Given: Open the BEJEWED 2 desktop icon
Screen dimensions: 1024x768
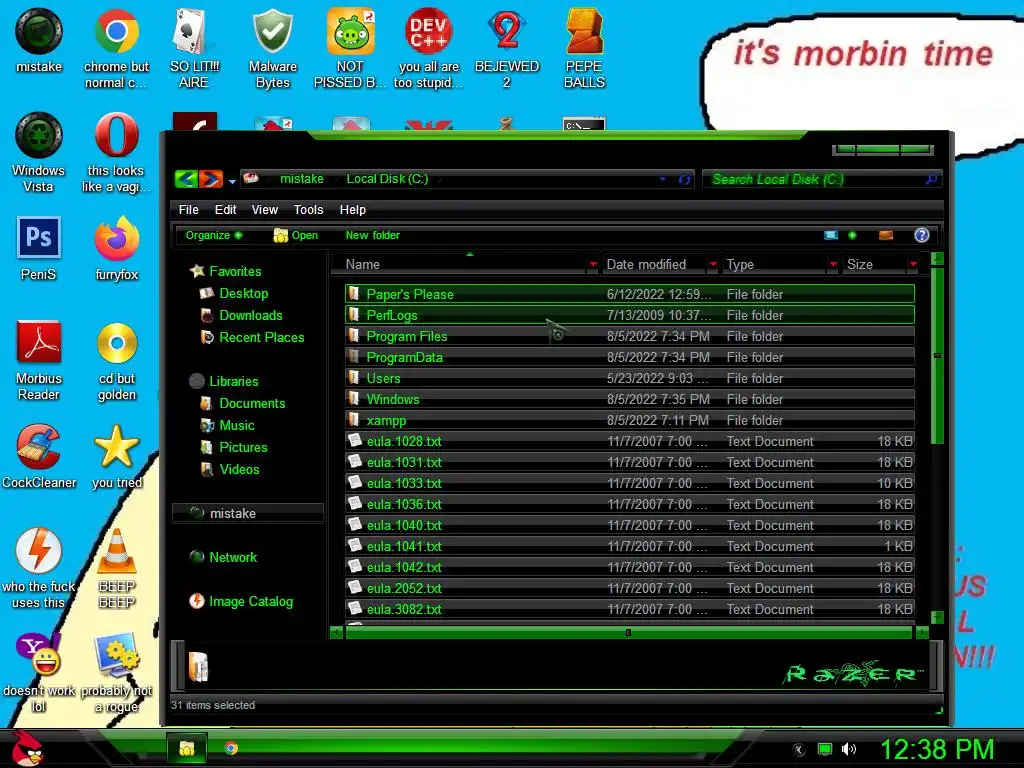Looking at the screenshot, I should 507,47.
